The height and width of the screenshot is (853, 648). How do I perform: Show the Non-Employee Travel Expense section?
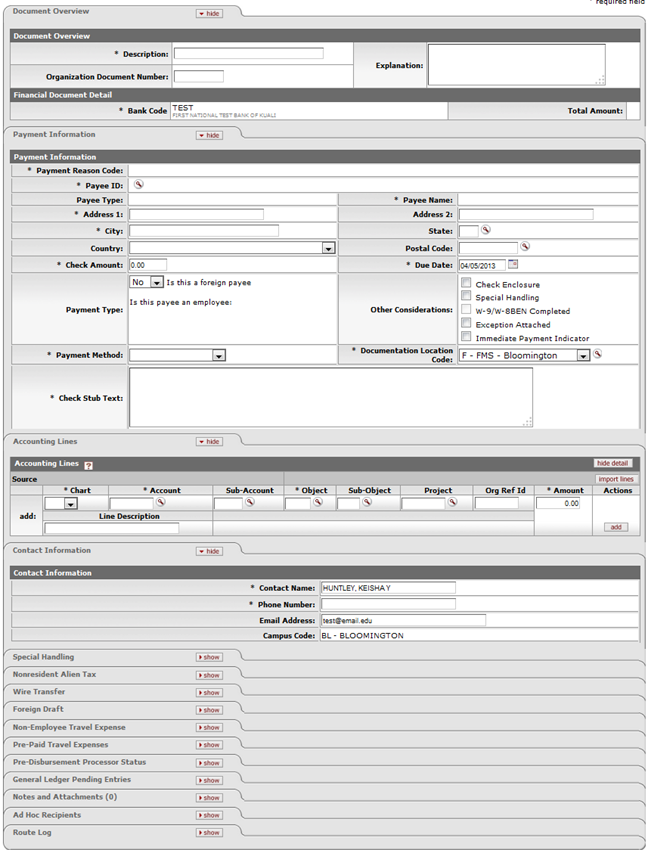point(209,727)
